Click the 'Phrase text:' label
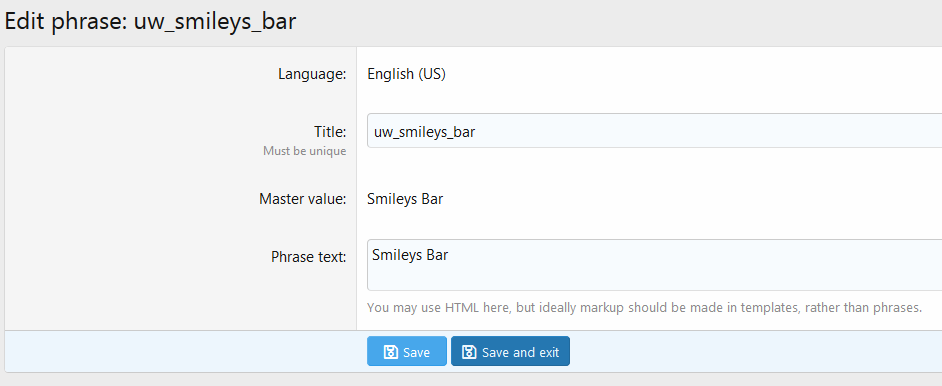The height and width of the screenshot is (386, 942). (309, 257)
